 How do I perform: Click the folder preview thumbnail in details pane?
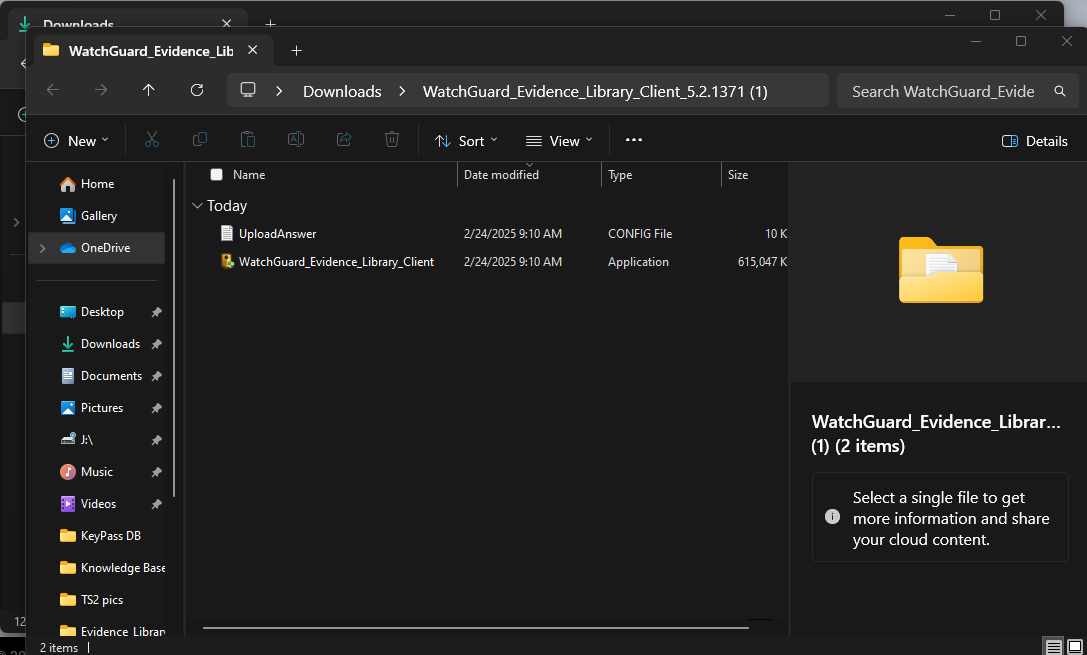point(941,270)
